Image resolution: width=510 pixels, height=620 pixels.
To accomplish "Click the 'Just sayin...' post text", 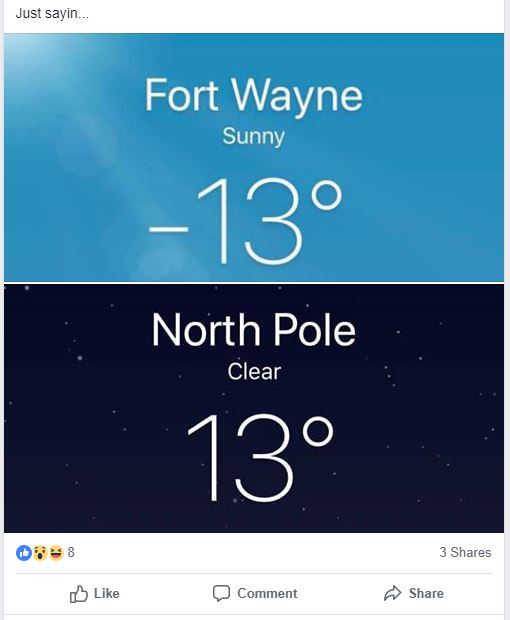I will [52, 14].
